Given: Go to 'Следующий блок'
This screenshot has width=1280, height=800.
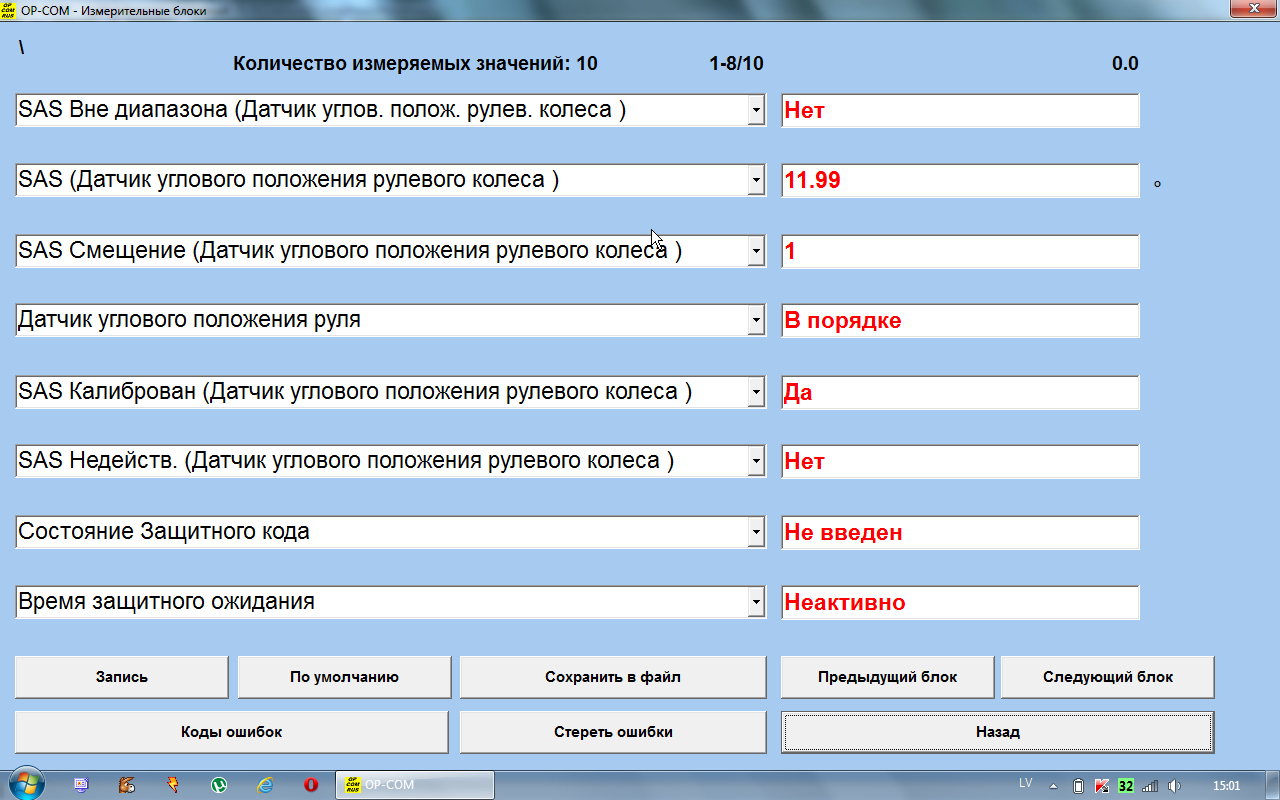Looking at the screenshot, I should click(1108, 677).
